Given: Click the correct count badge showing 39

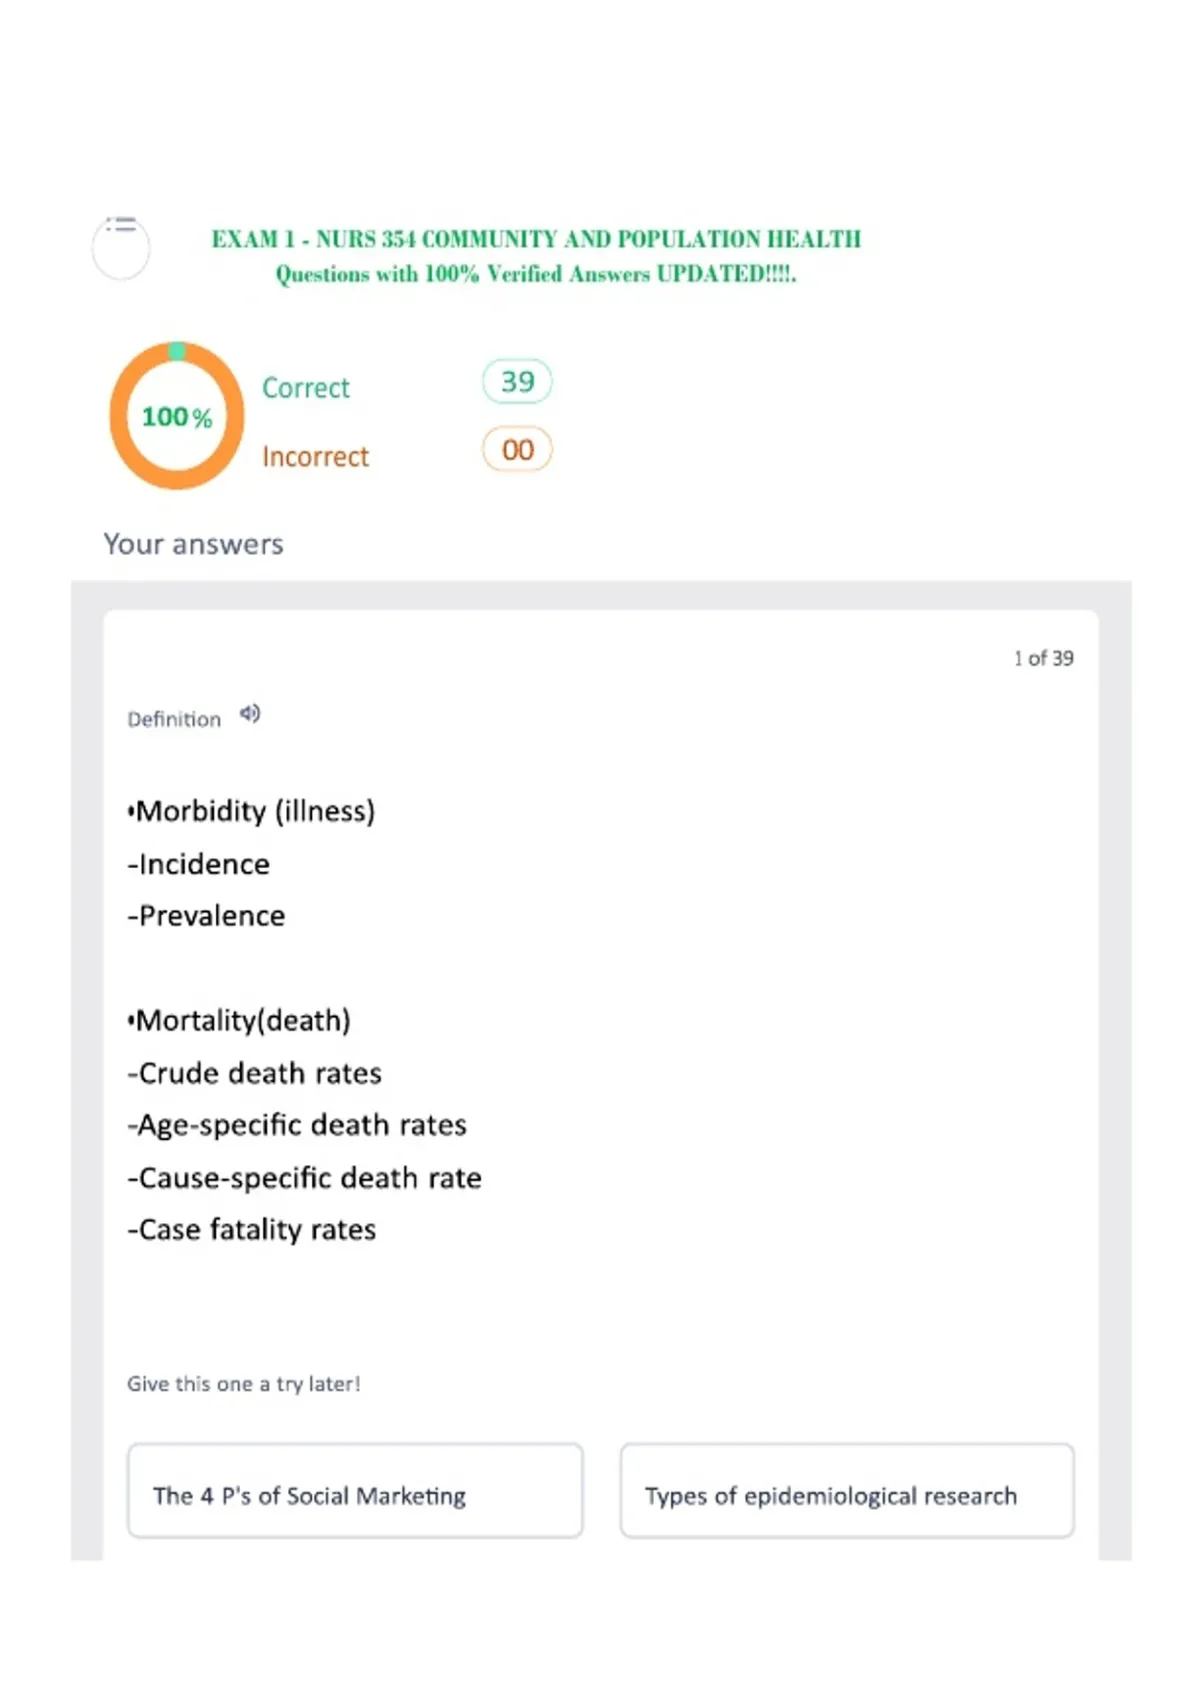Looking at the screenshot, I should tap(517, 381).
